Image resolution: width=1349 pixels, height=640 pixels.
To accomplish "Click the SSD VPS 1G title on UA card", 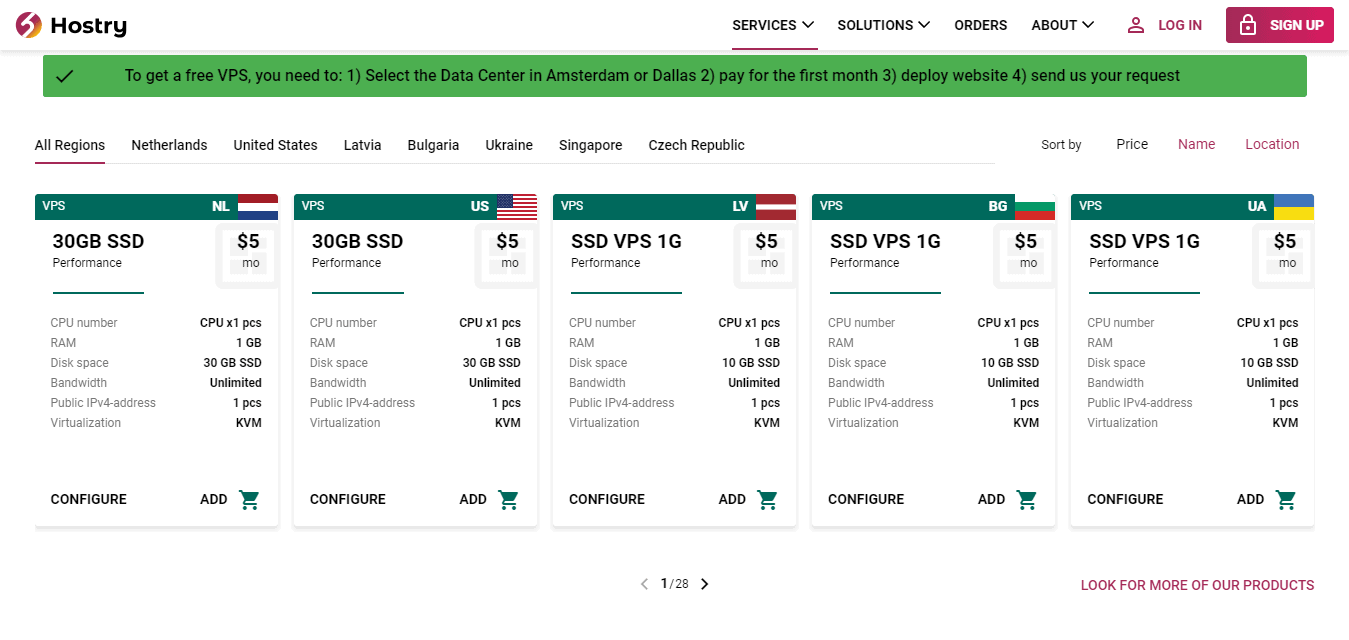I will [x=1144, y=241].
